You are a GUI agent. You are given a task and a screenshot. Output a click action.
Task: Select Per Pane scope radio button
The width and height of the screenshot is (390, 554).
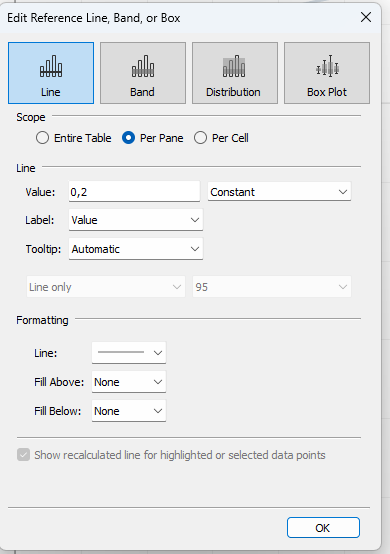(128, 138)
